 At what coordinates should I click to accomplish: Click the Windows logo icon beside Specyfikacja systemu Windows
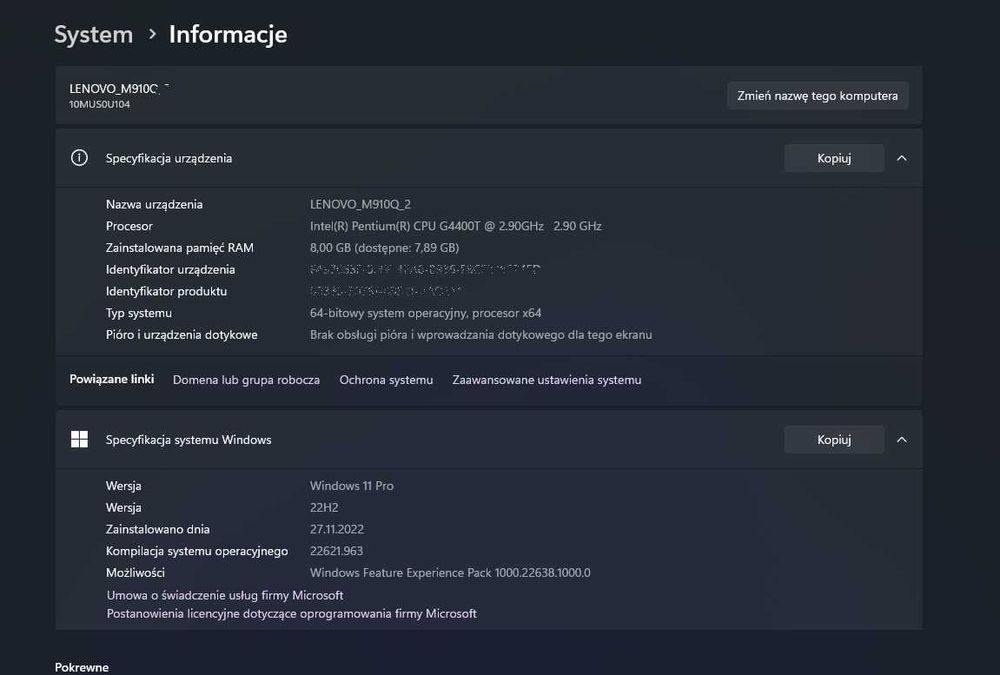coord(79,439)
